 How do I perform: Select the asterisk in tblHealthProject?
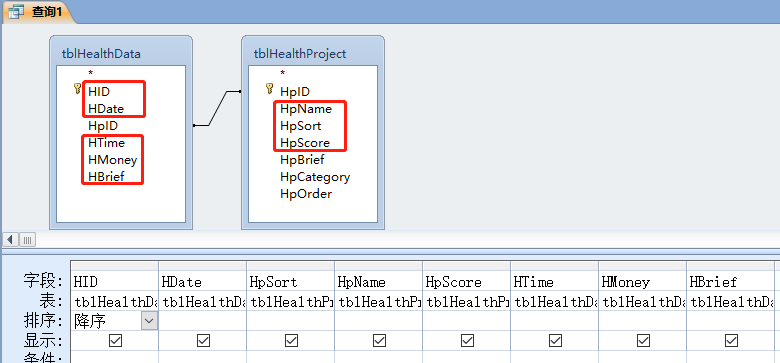(x=283, y=74)
